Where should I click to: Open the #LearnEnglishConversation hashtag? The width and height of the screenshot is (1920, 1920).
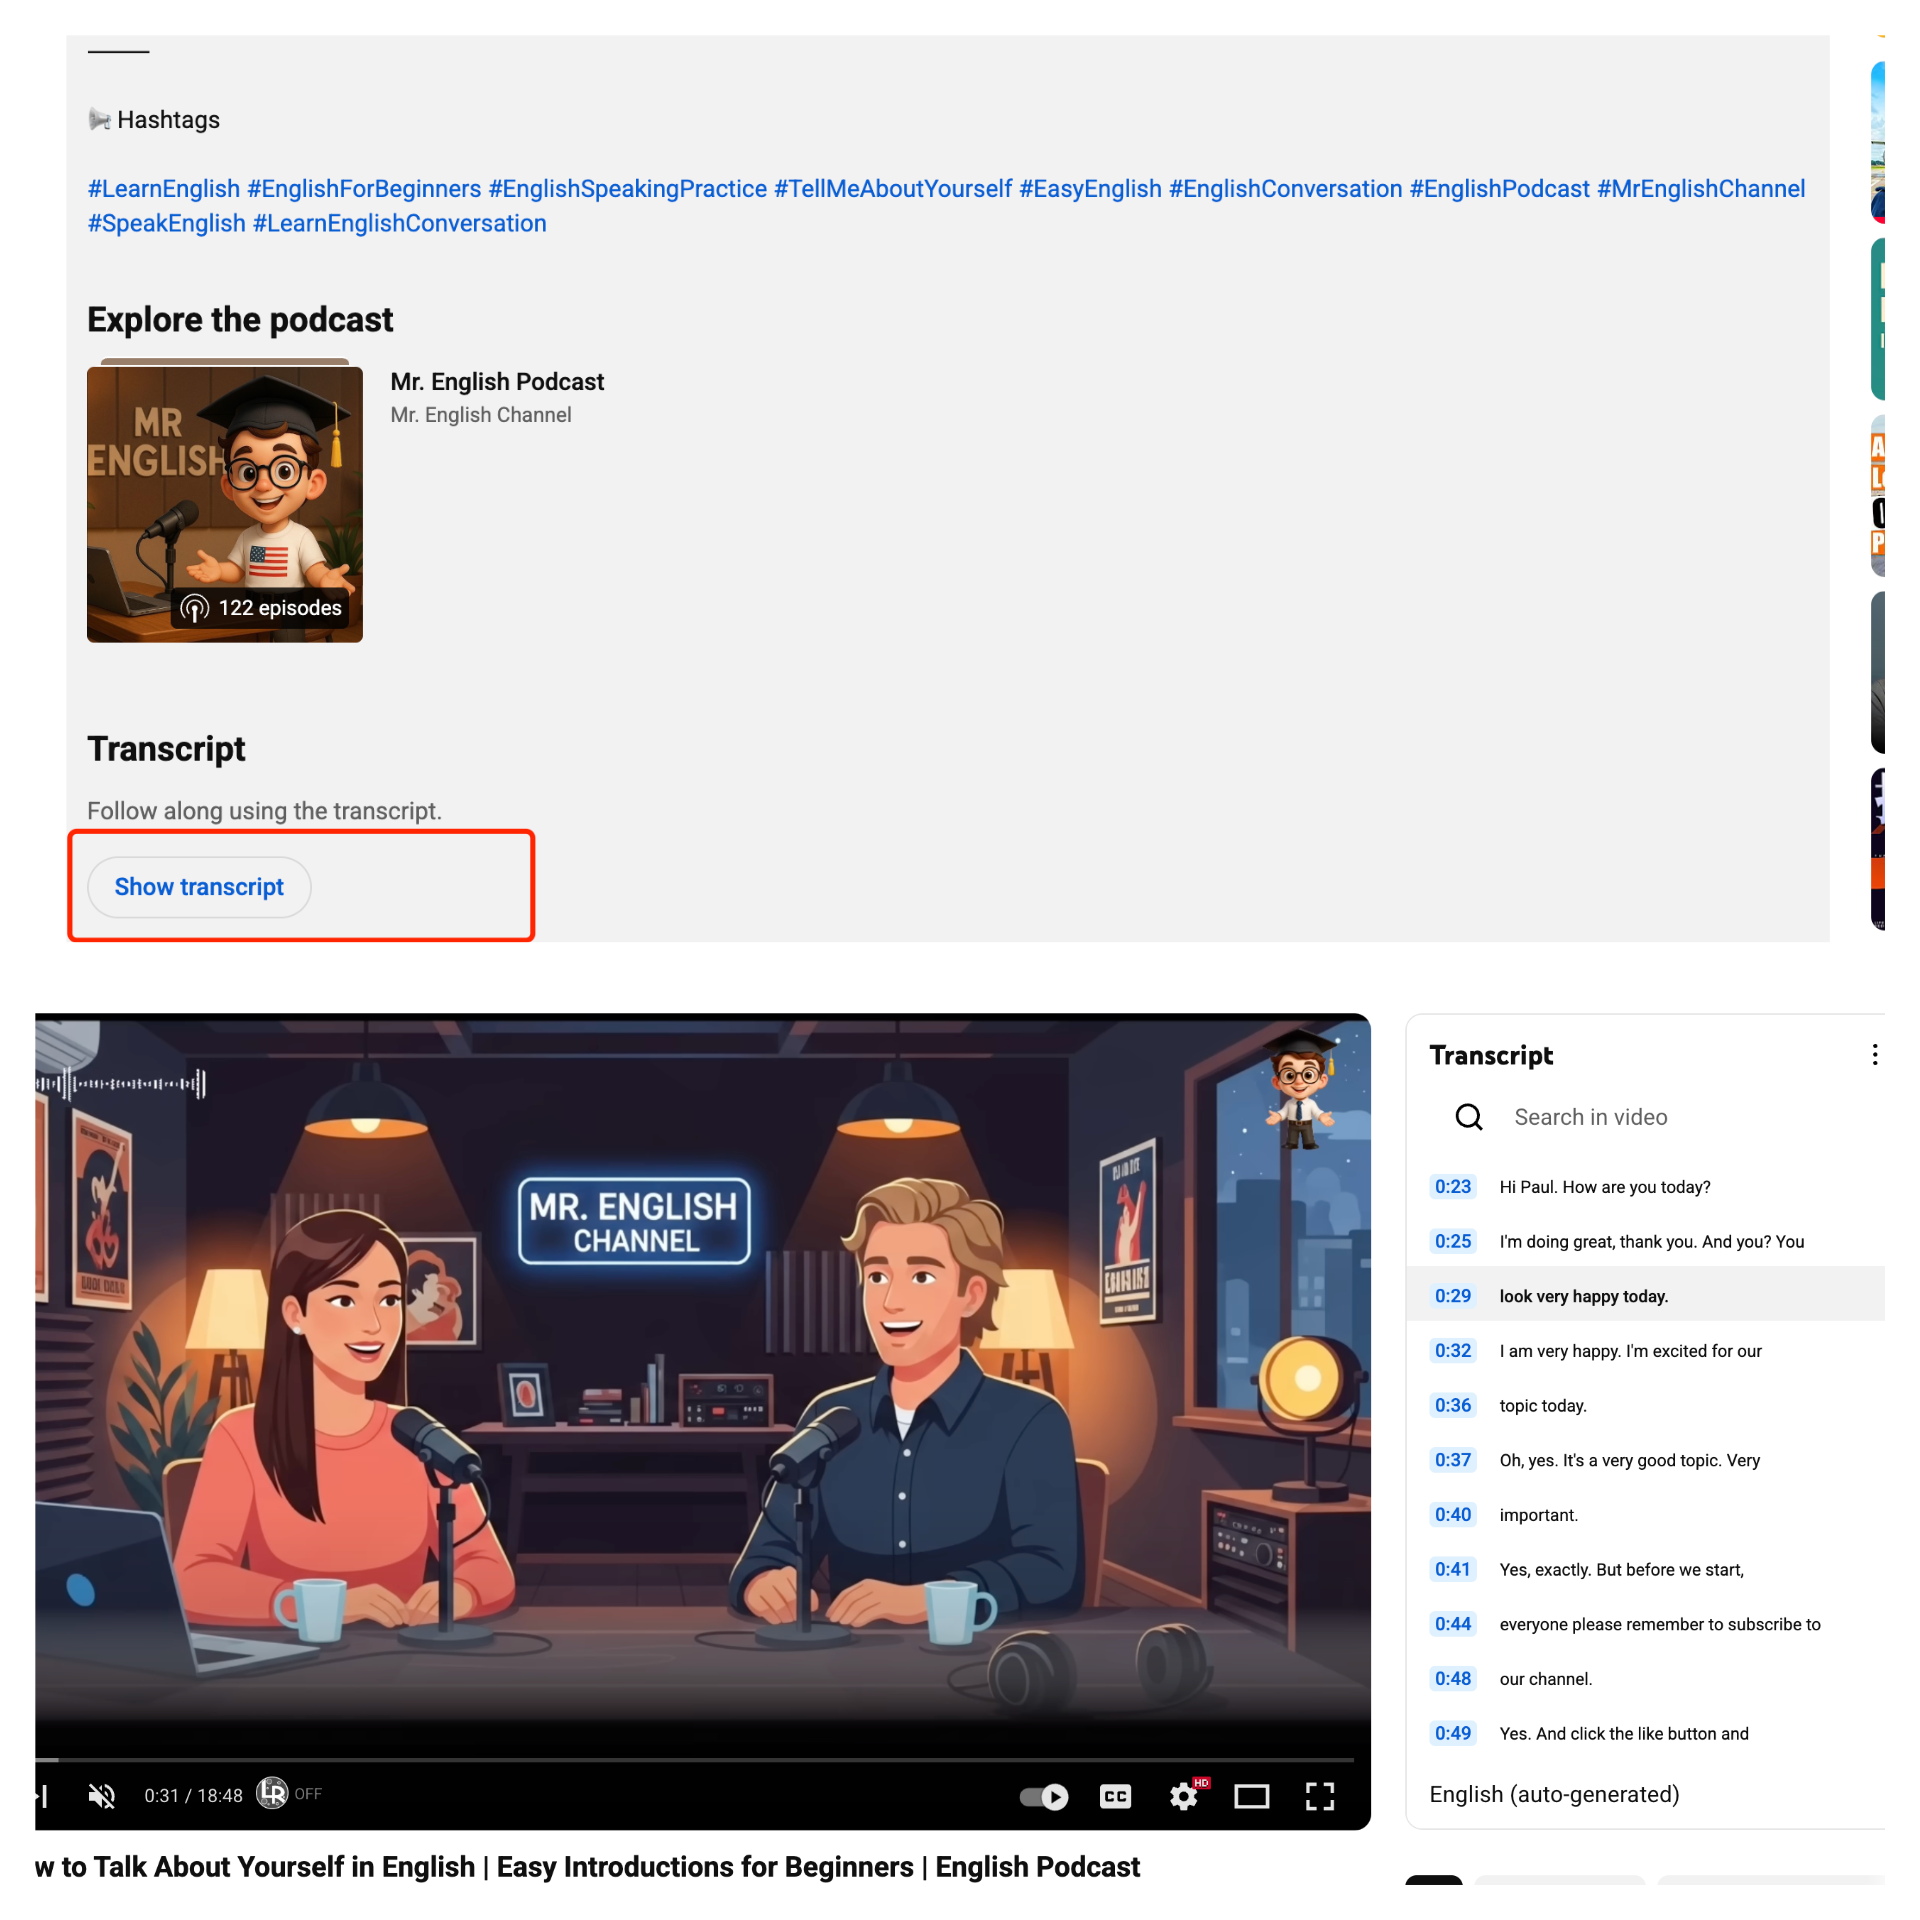(x=399, y=223)
